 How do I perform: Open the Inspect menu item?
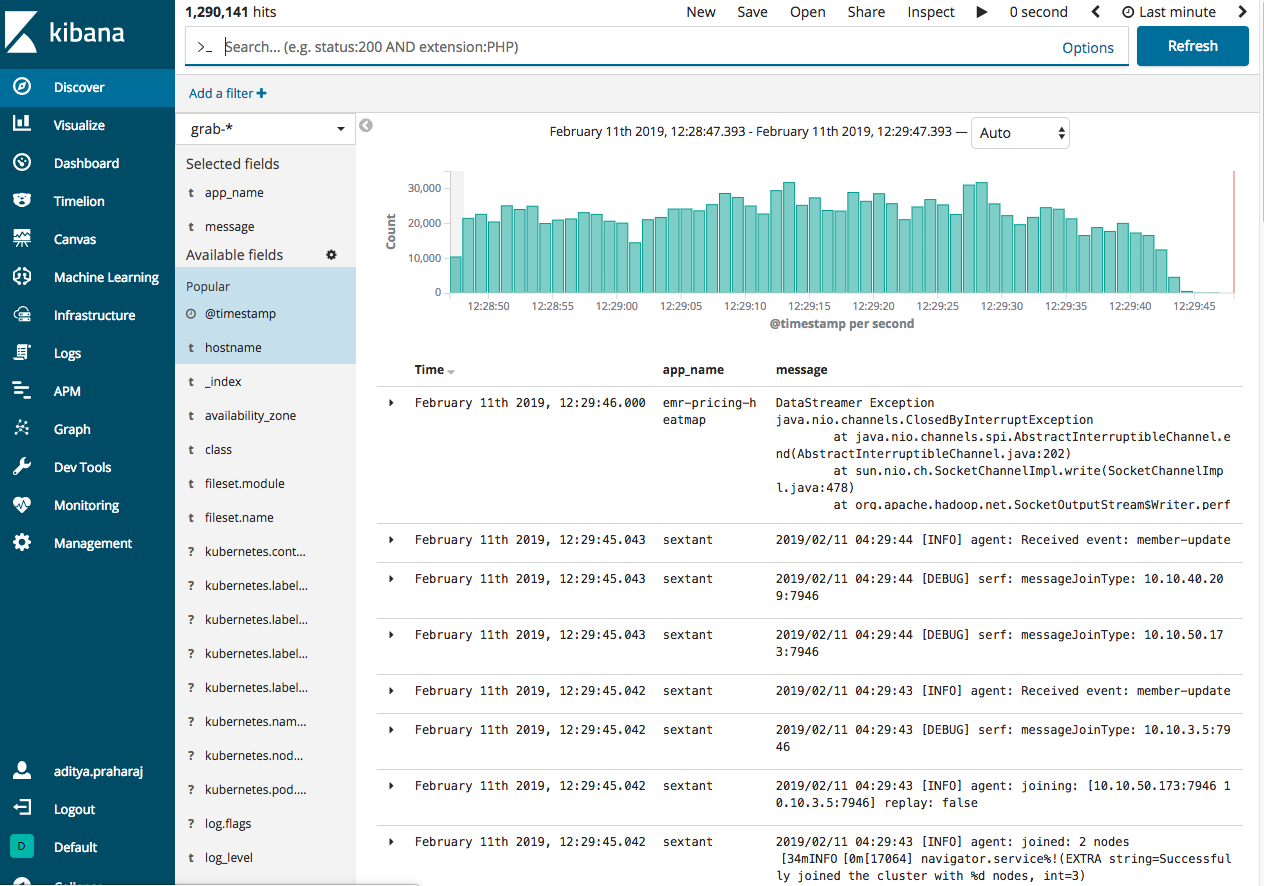pos(931,12)
